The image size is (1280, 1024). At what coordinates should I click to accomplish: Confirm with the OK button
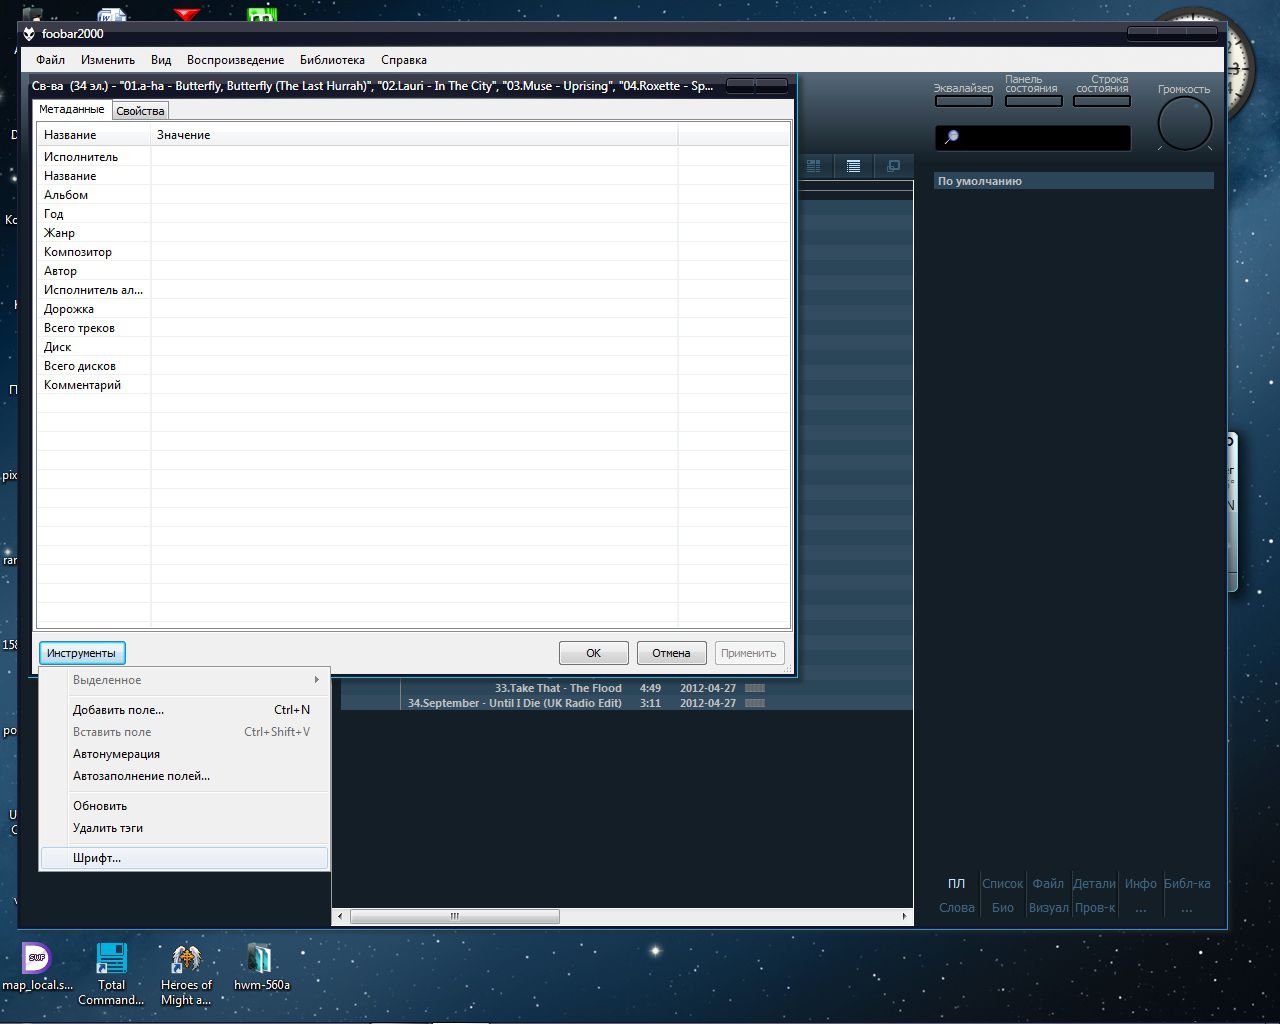tap(594, 653)
